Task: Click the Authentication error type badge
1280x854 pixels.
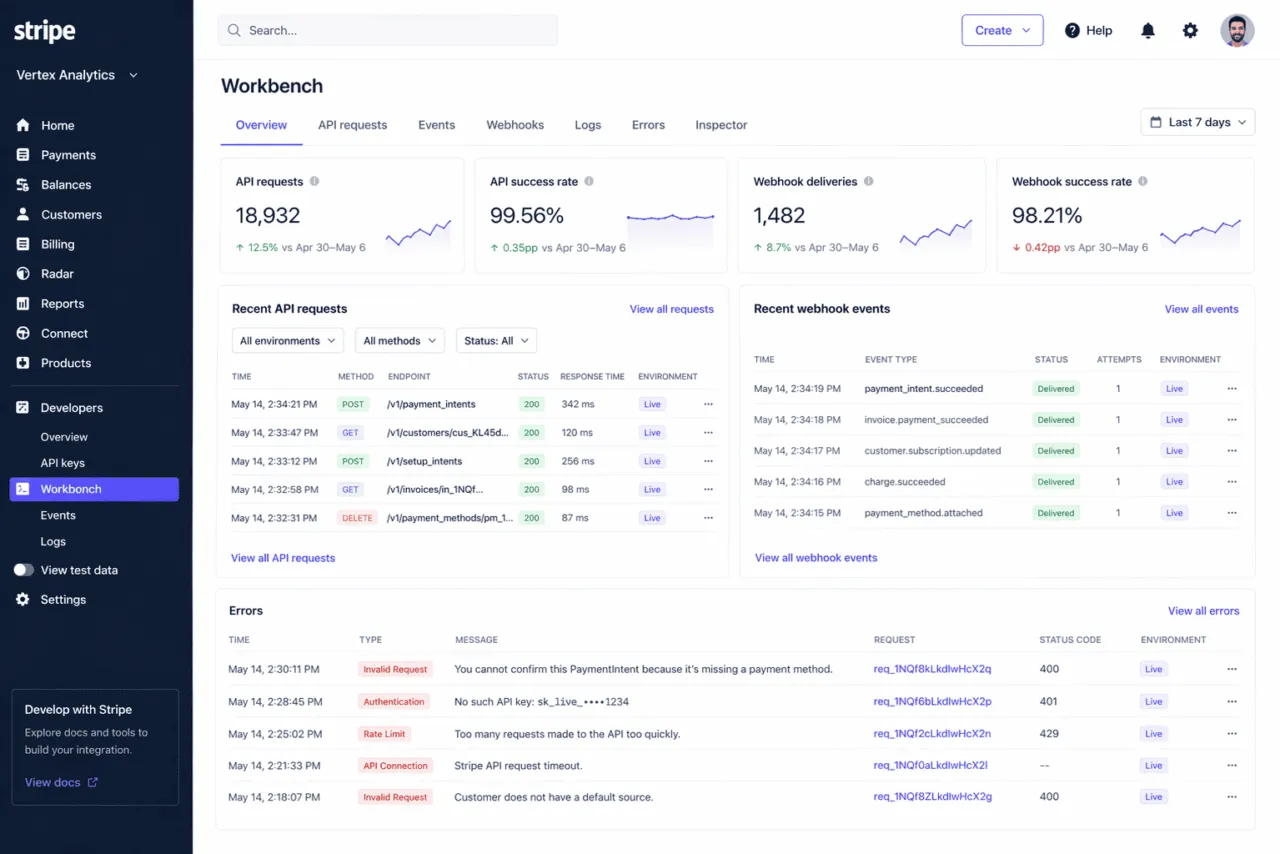Action: (x=395, y=702)
